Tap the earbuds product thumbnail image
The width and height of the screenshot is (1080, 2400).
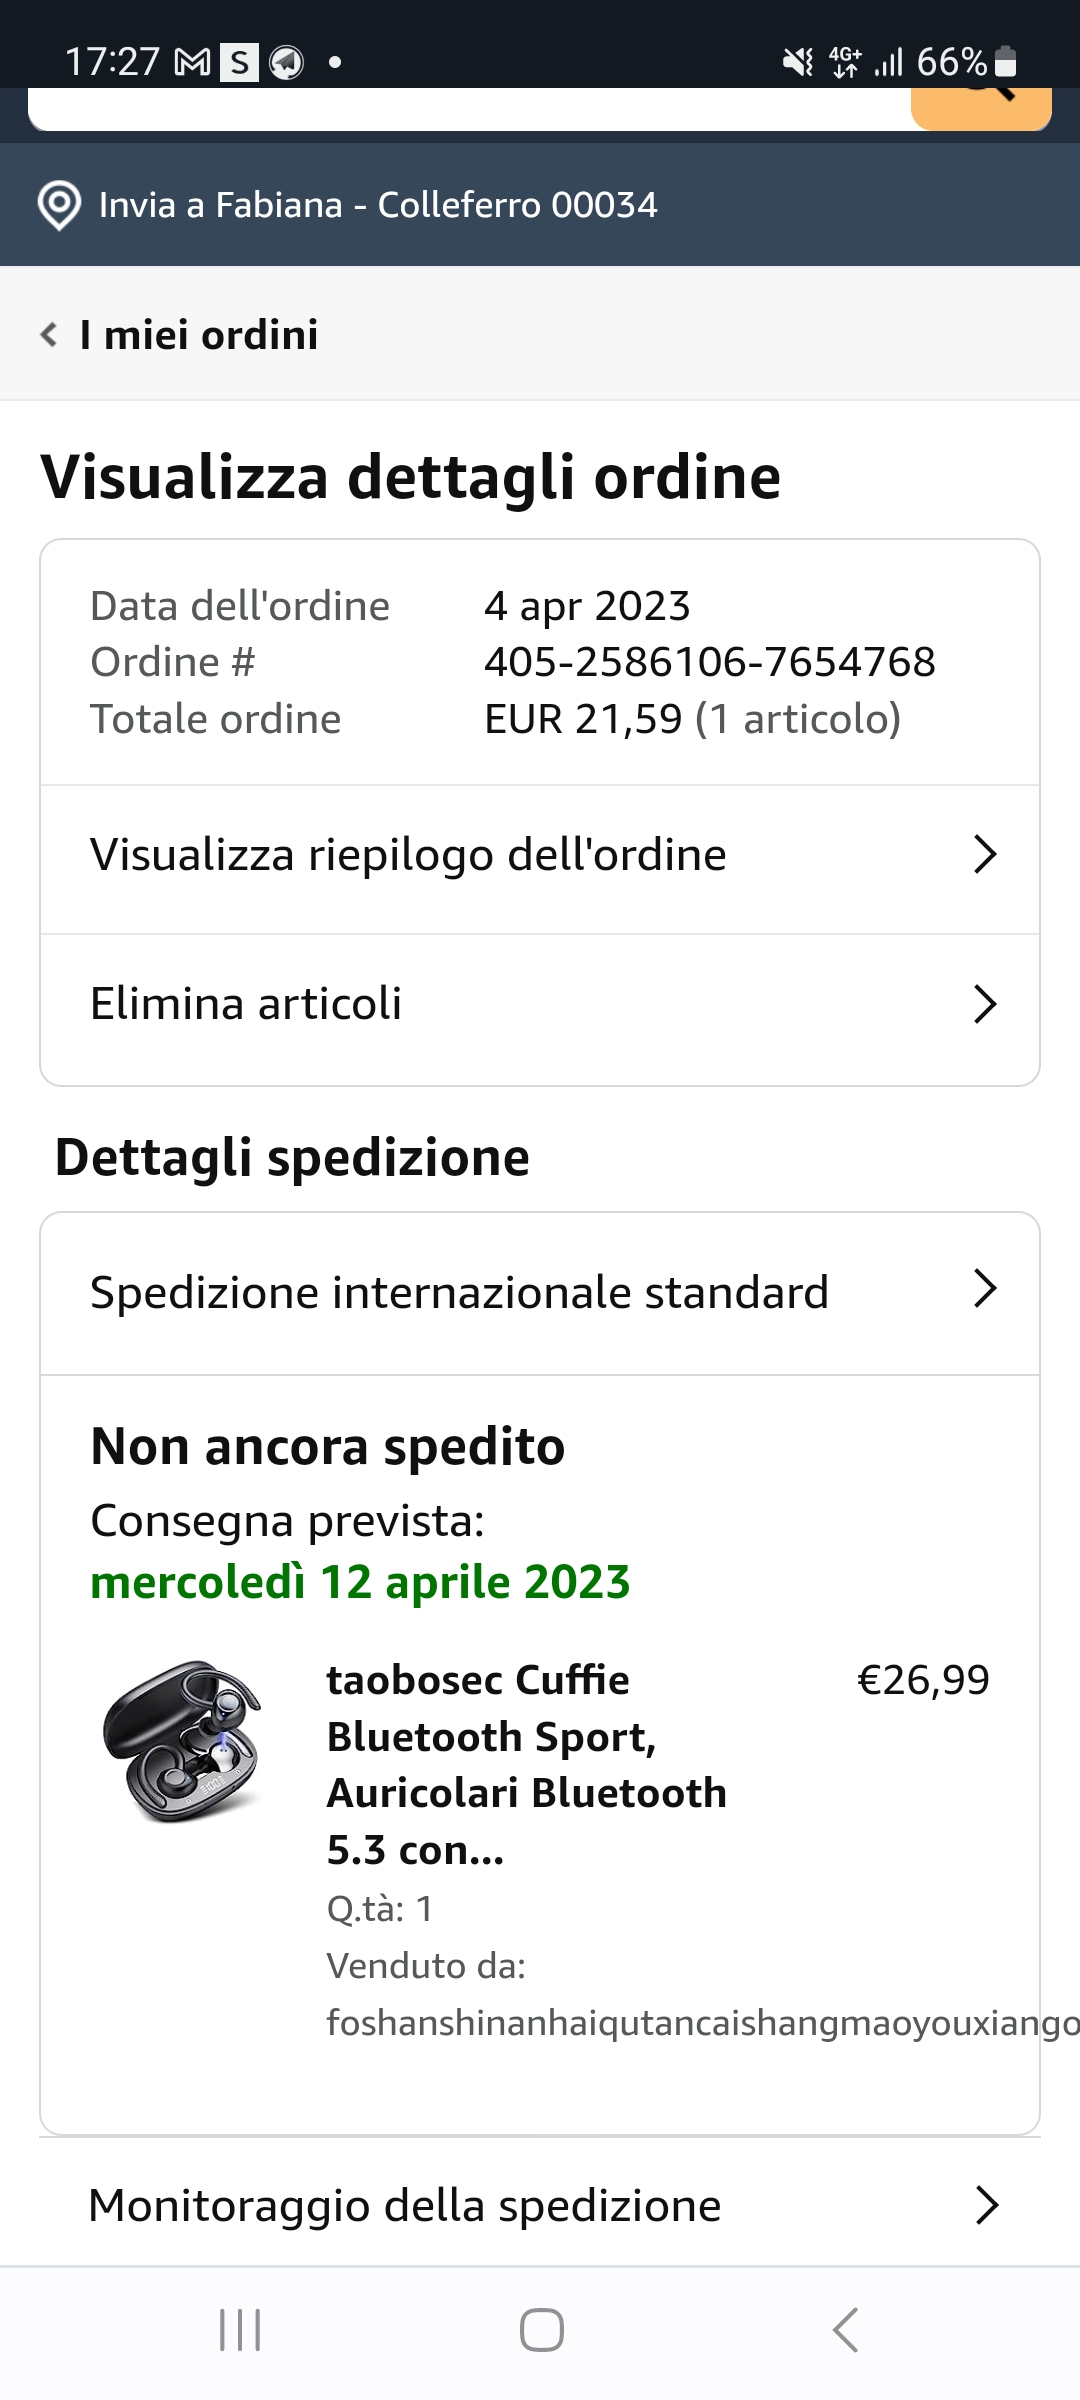(184, 1742)
